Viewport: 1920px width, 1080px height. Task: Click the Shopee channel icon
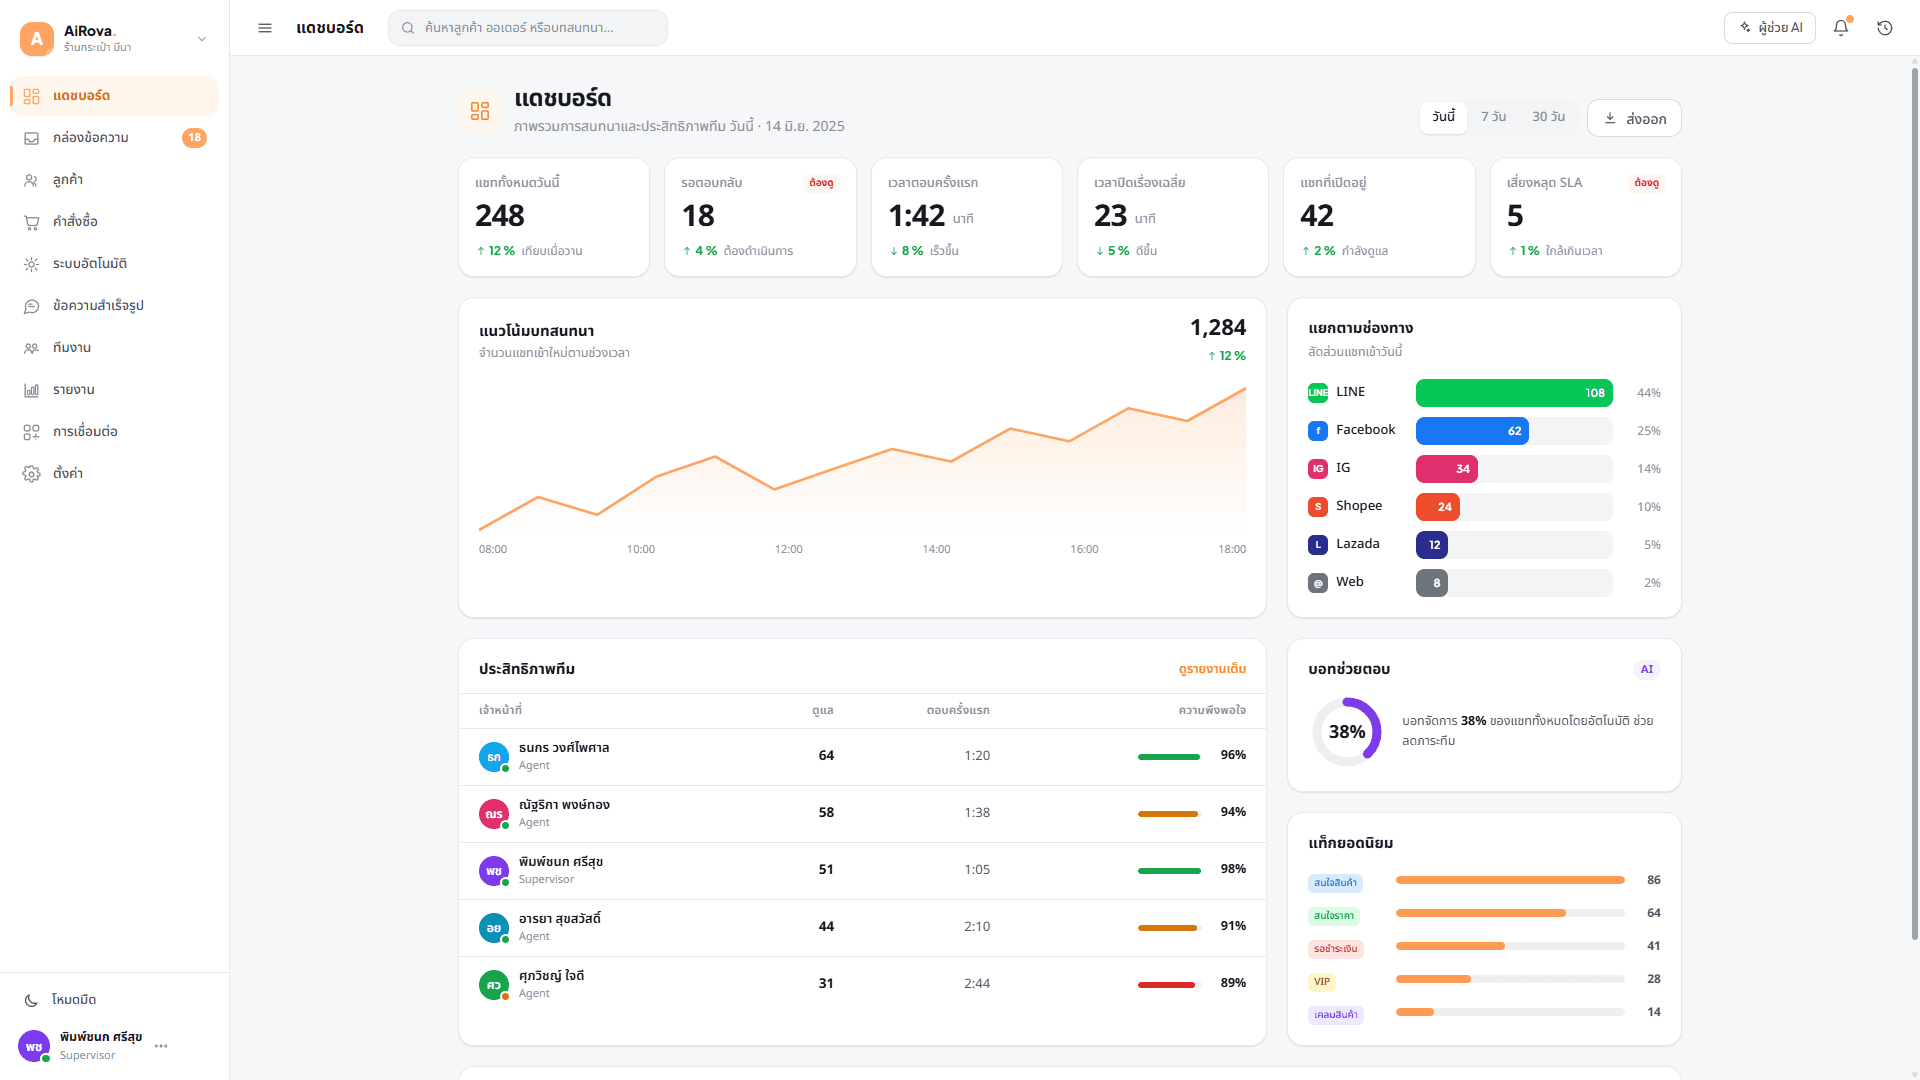tap(1318, 507)
